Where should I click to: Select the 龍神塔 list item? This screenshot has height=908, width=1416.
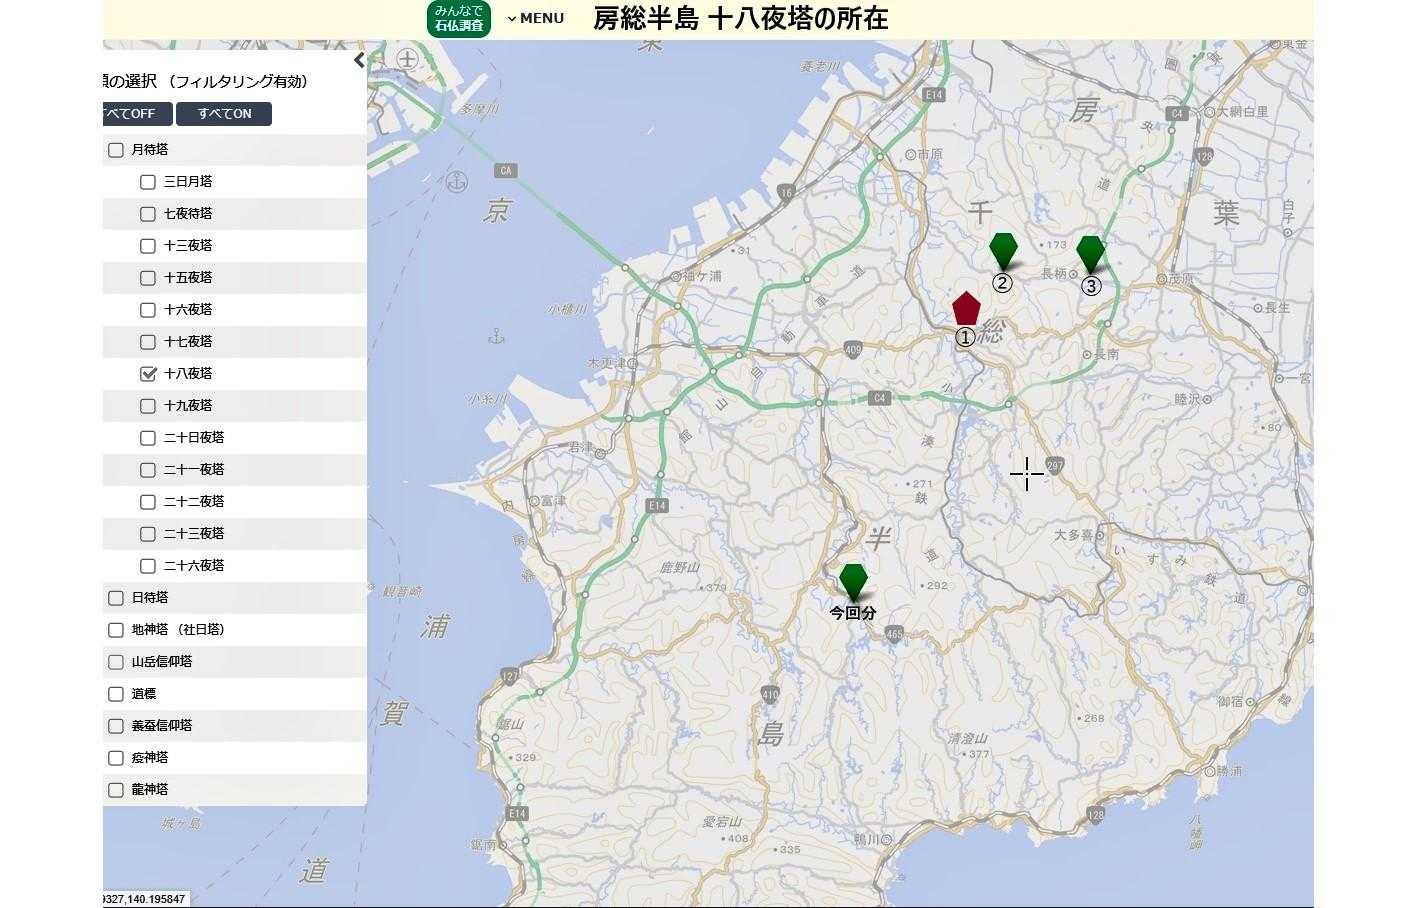coord(150,790)
